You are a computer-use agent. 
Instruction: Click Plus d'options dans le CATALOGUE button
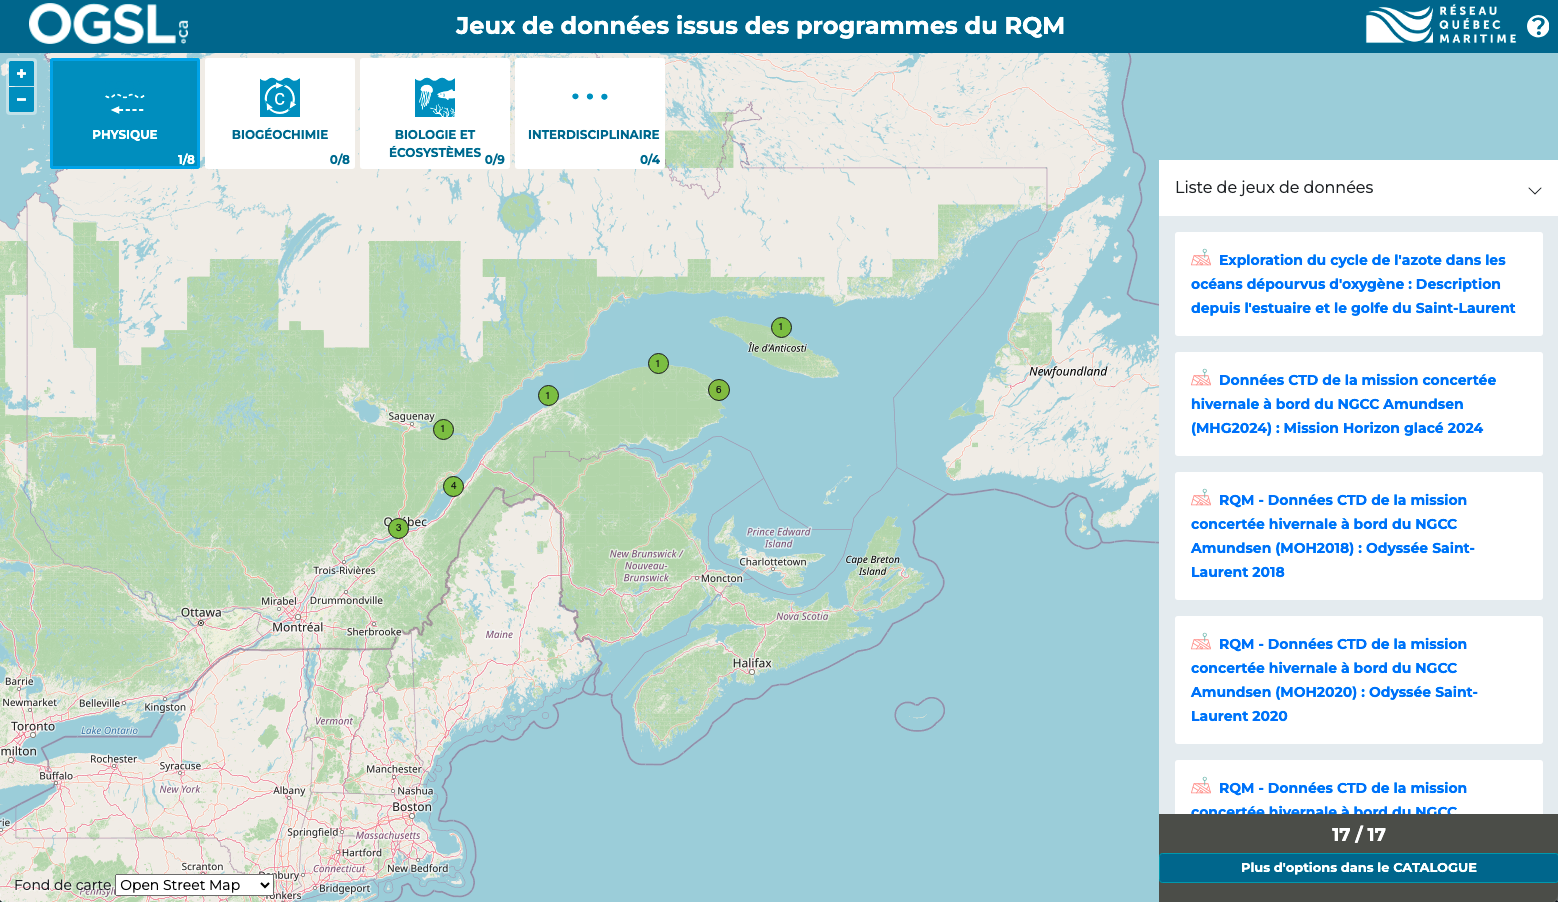coord(1358,868)
